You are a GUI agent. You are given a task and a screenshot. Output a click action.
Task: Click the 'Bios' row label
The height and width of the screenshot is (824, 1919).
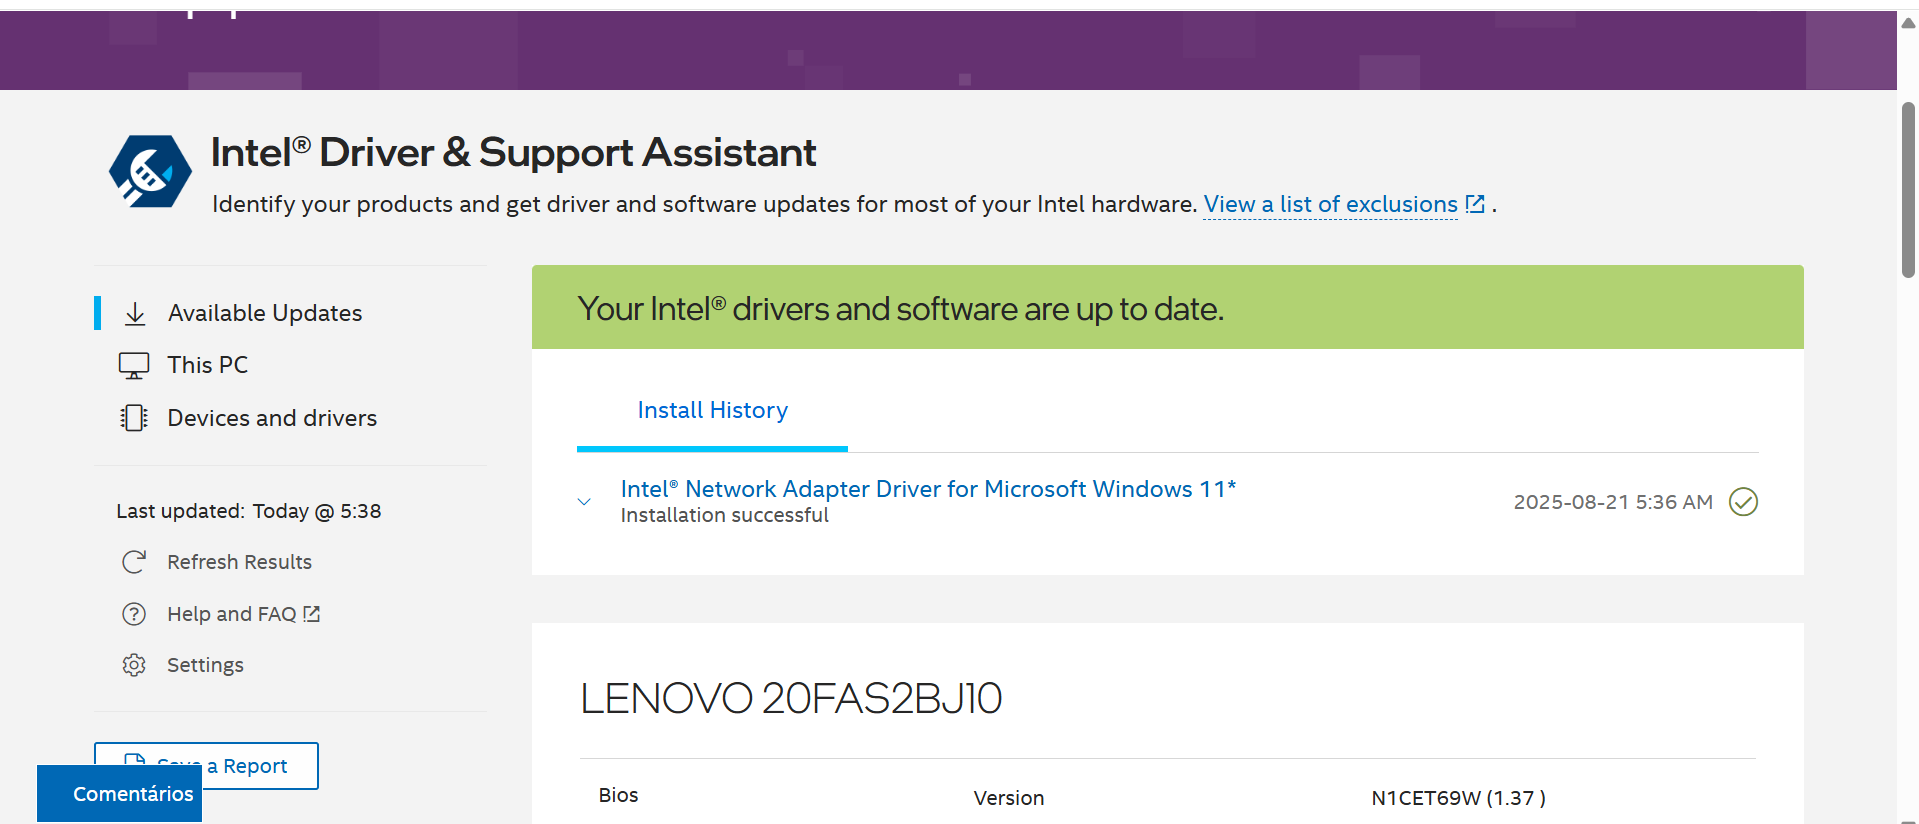pos(618,795)
